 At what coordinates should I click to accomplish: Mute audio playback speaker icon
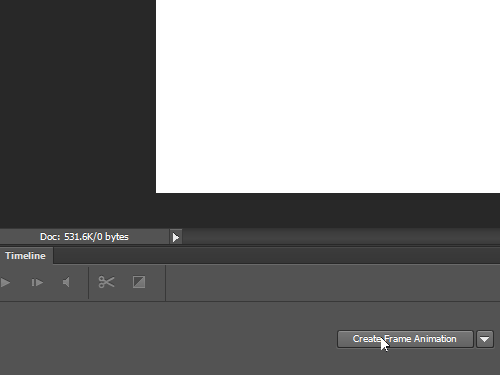coord(66,282)
